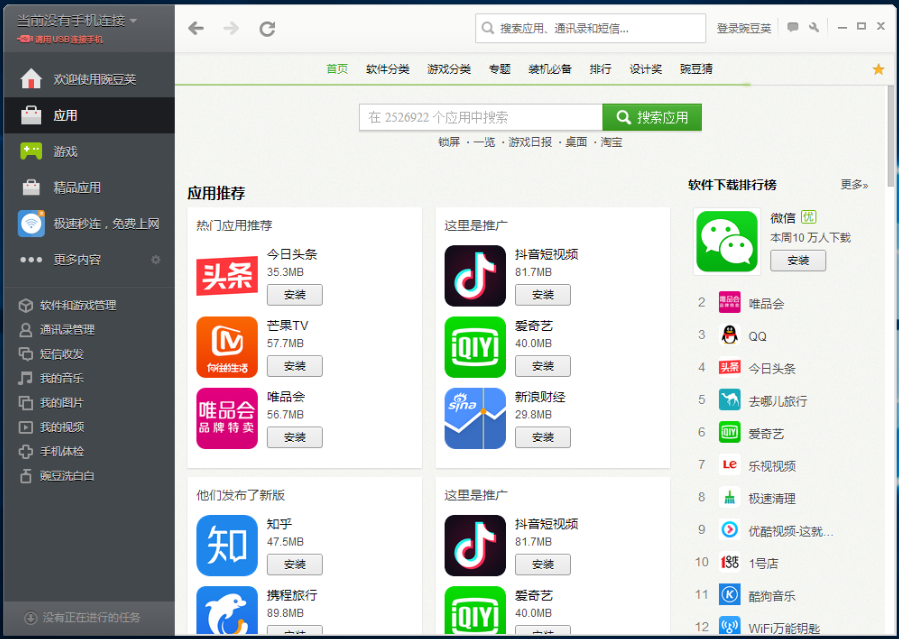Click 登录豌豆荚 login link
This screenshot has width=899, height=639.
coord(744,28)
